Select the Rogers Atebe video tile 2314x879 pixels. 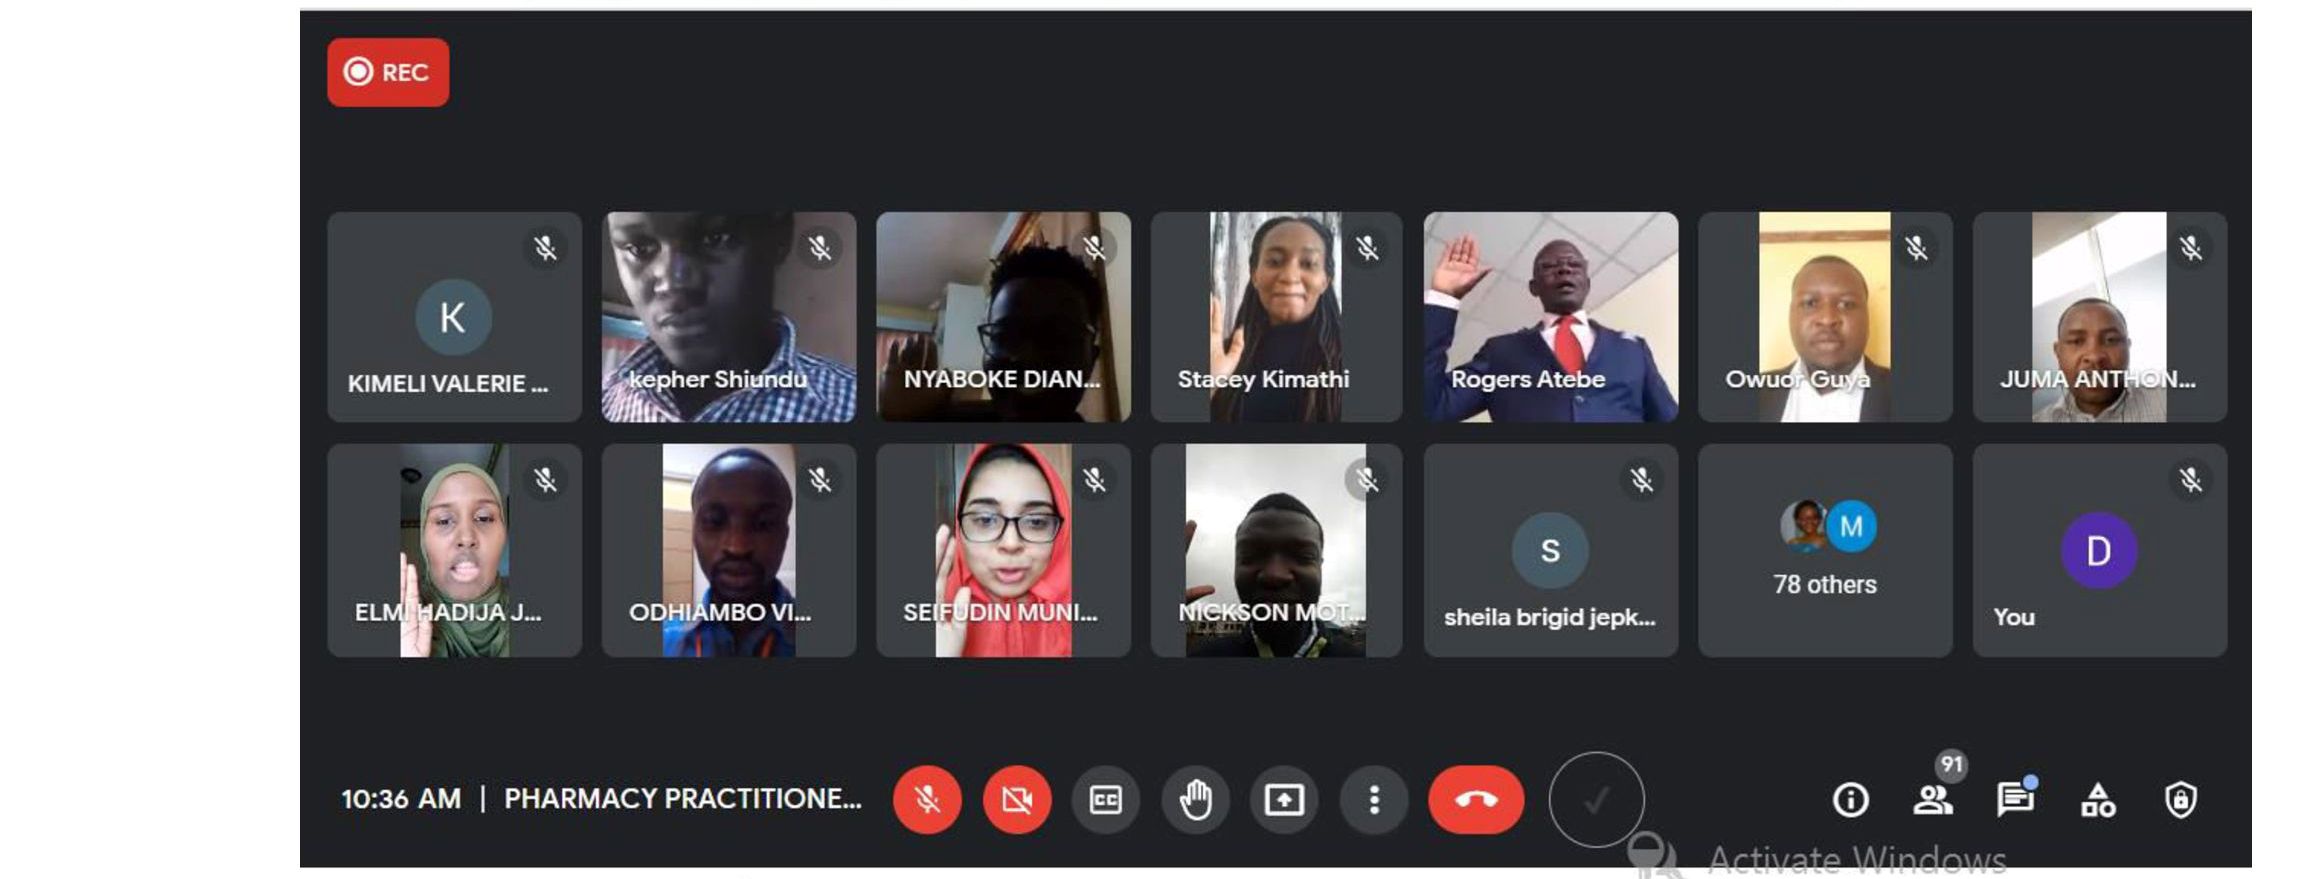click(1551, 317)
